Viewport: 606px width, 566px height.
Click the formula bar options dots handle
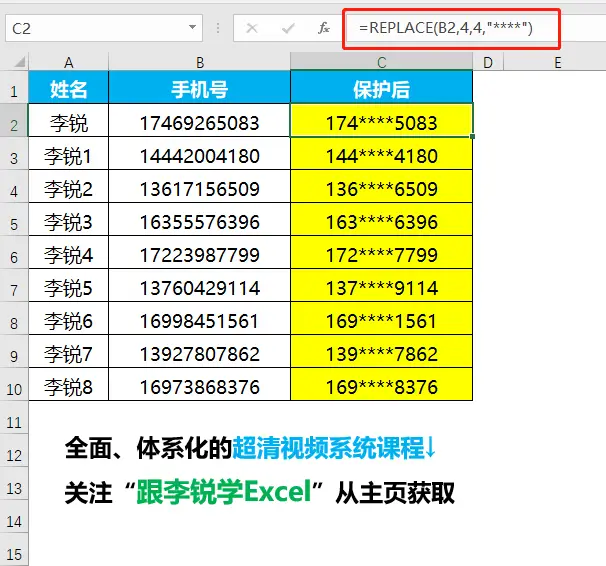[x=218, y=28]
